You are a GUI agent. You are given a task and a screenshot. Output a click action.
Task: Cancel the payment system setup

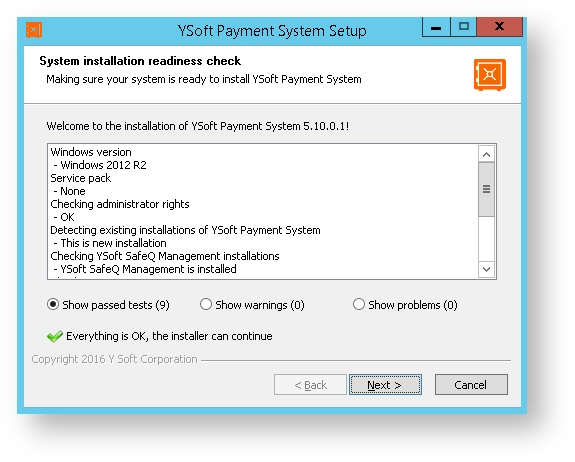click(471, 385)
